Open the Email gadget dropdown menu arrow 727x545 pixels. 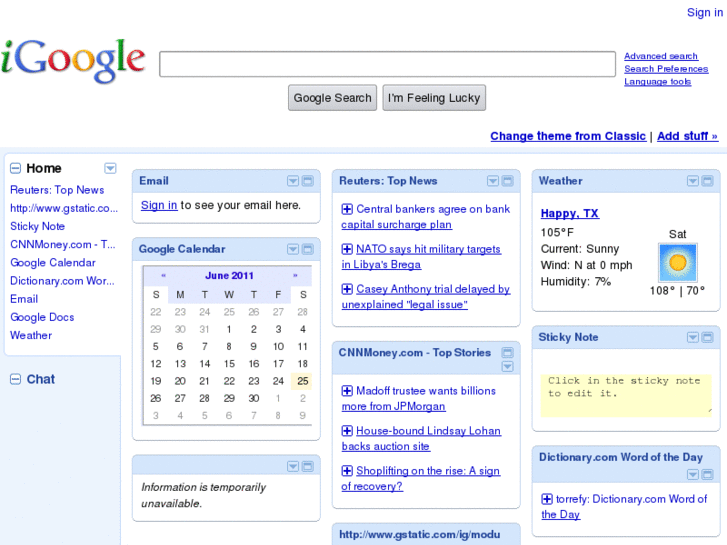(x=293, y=181)
